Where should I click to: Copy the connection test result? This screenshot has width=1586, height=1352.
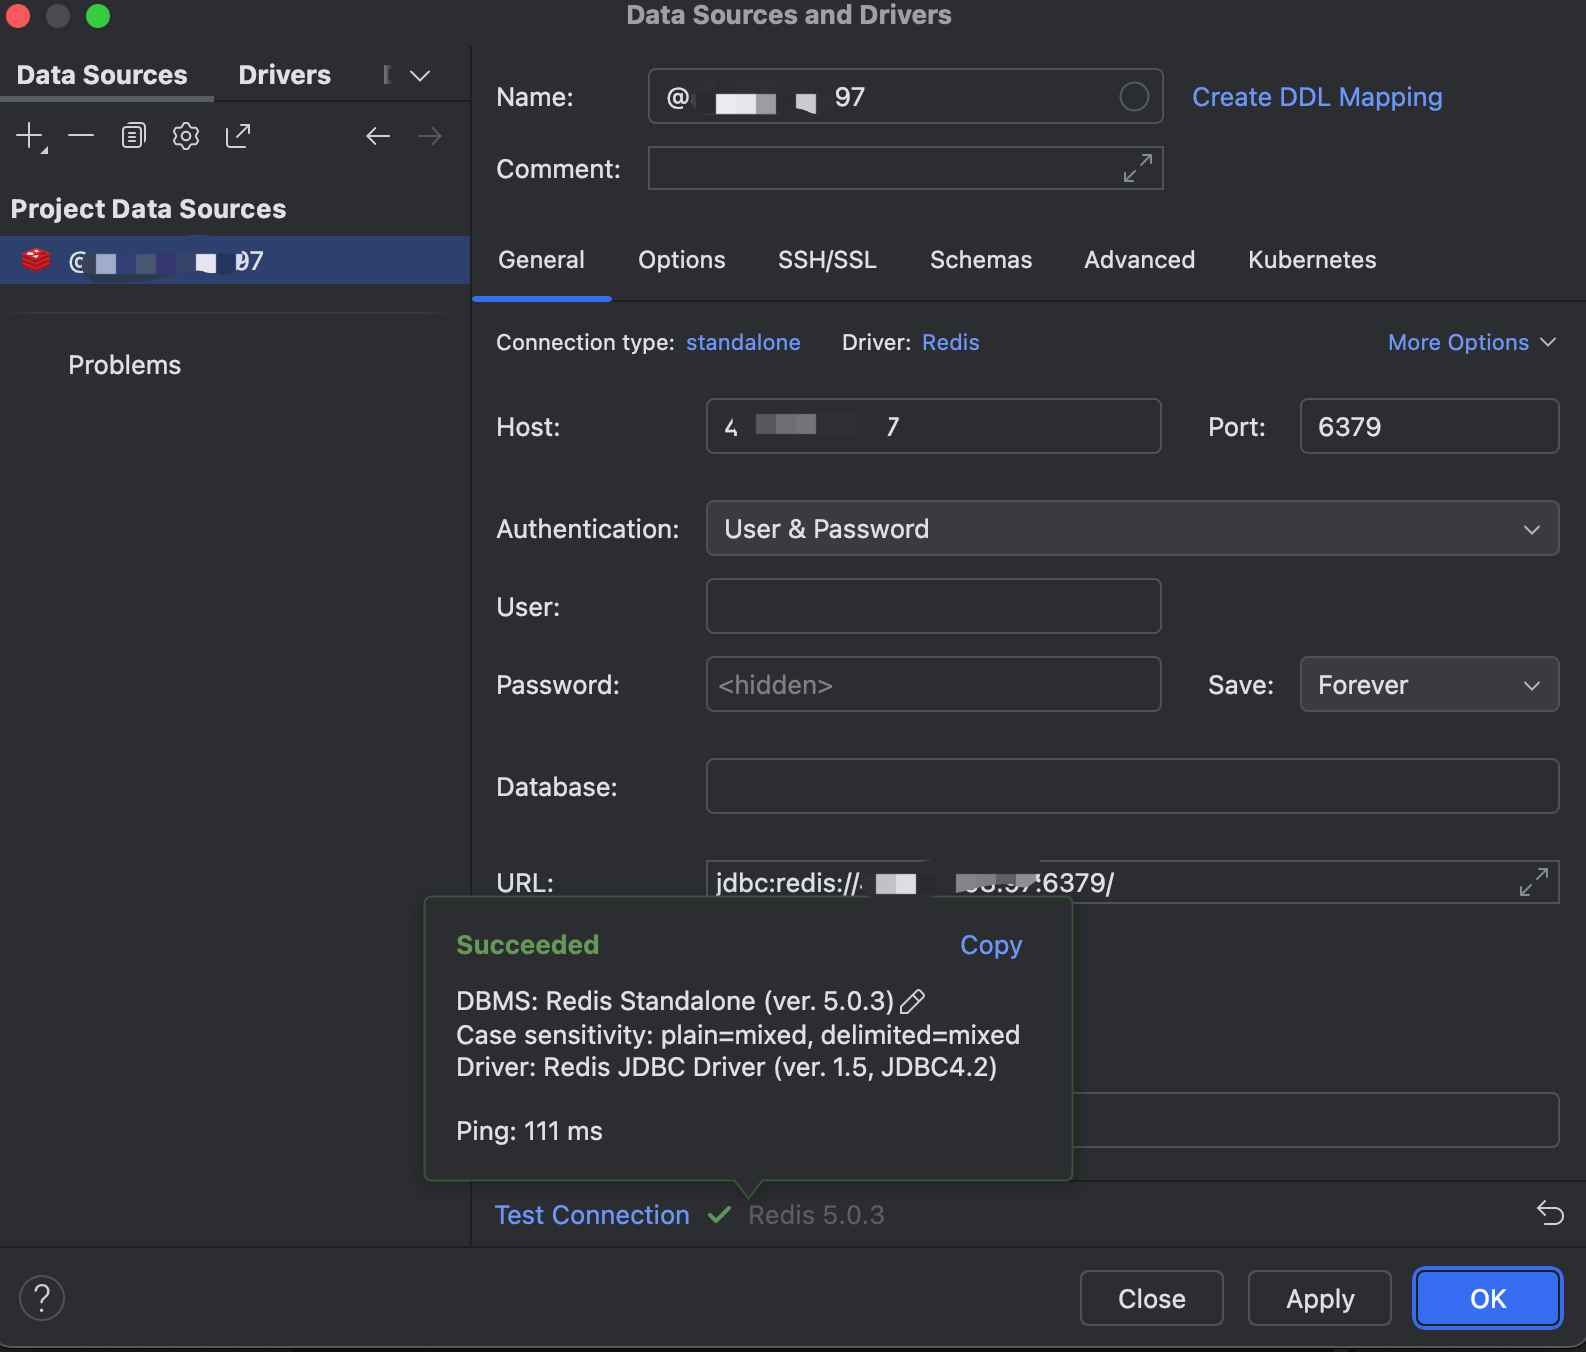[x=991, y=945]
